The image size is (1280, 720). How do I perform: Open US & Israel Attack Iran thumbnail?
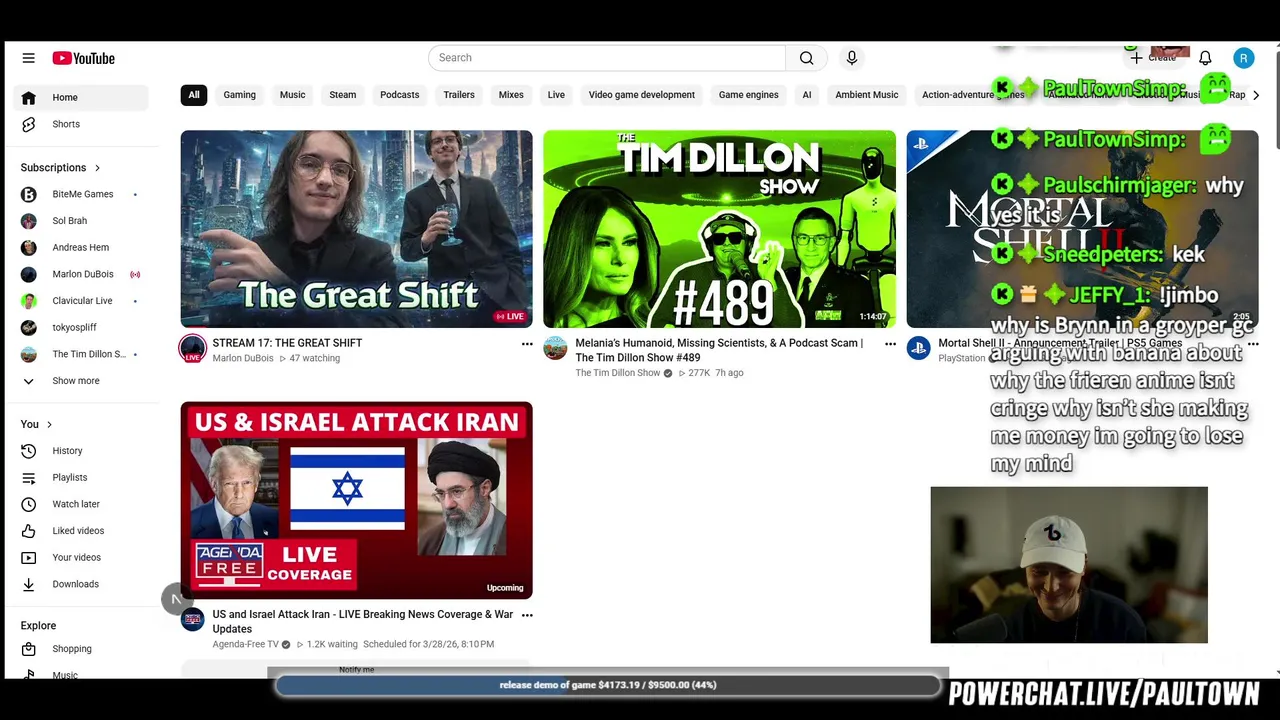[356, 500]
